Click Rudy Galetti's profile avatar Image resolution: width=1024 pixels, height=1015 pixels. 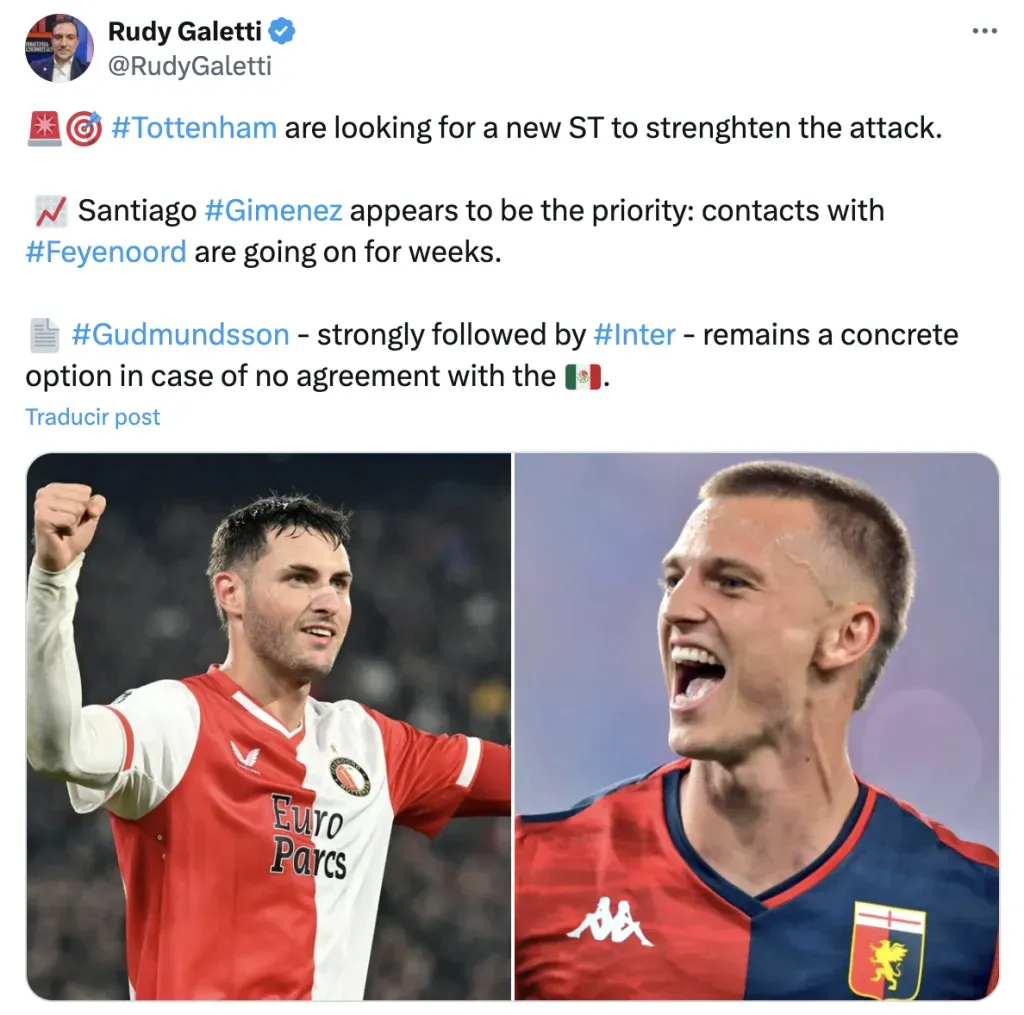pyautogui.click(x=59, y=48)
